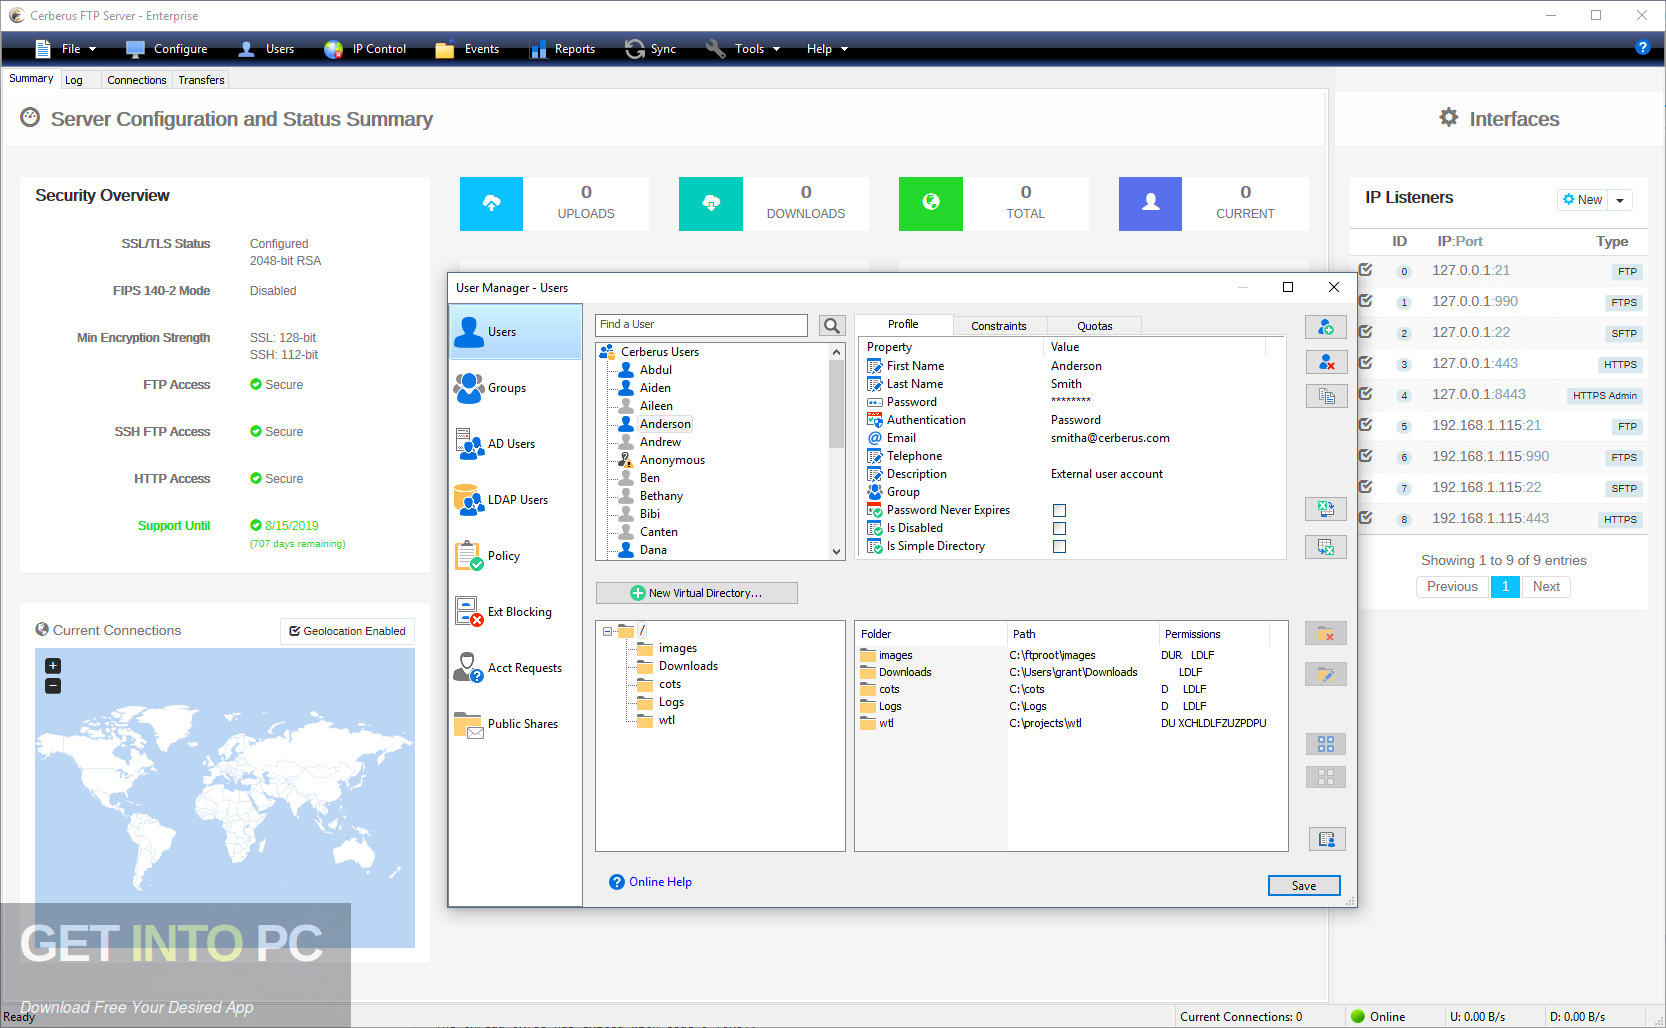Click the search magnifier button
The width and height of the screenshot is (1666, 1028).
tap(832, 325)
